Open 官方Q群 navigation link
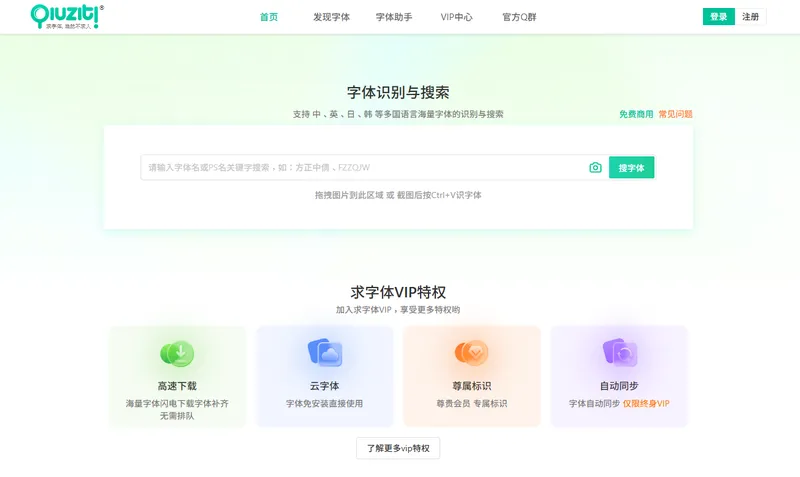The image size is (800, 477). tap(519, 17)
